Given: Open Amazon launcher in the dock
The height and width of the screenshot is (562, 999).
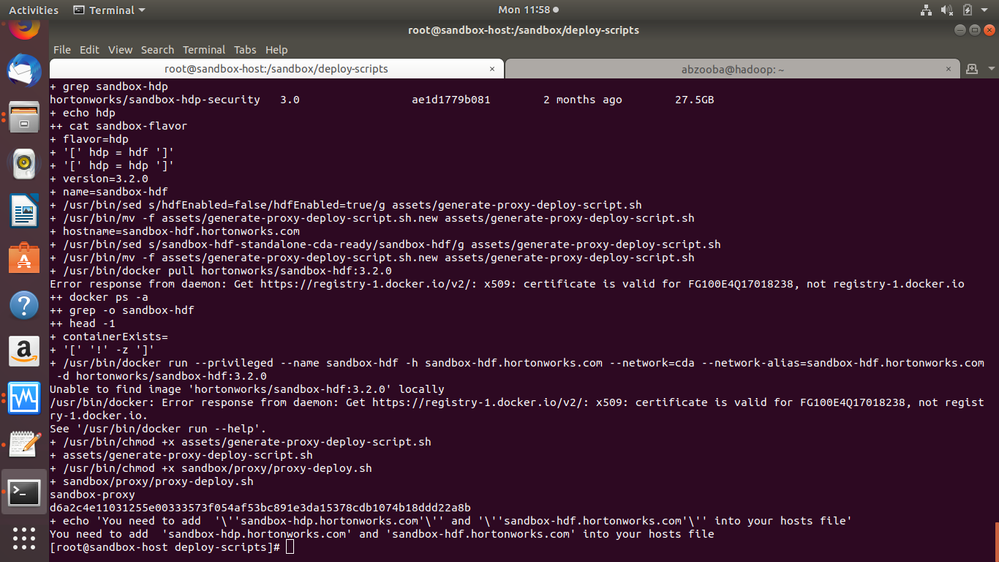Looking at the screenshot, I should 24,352.
